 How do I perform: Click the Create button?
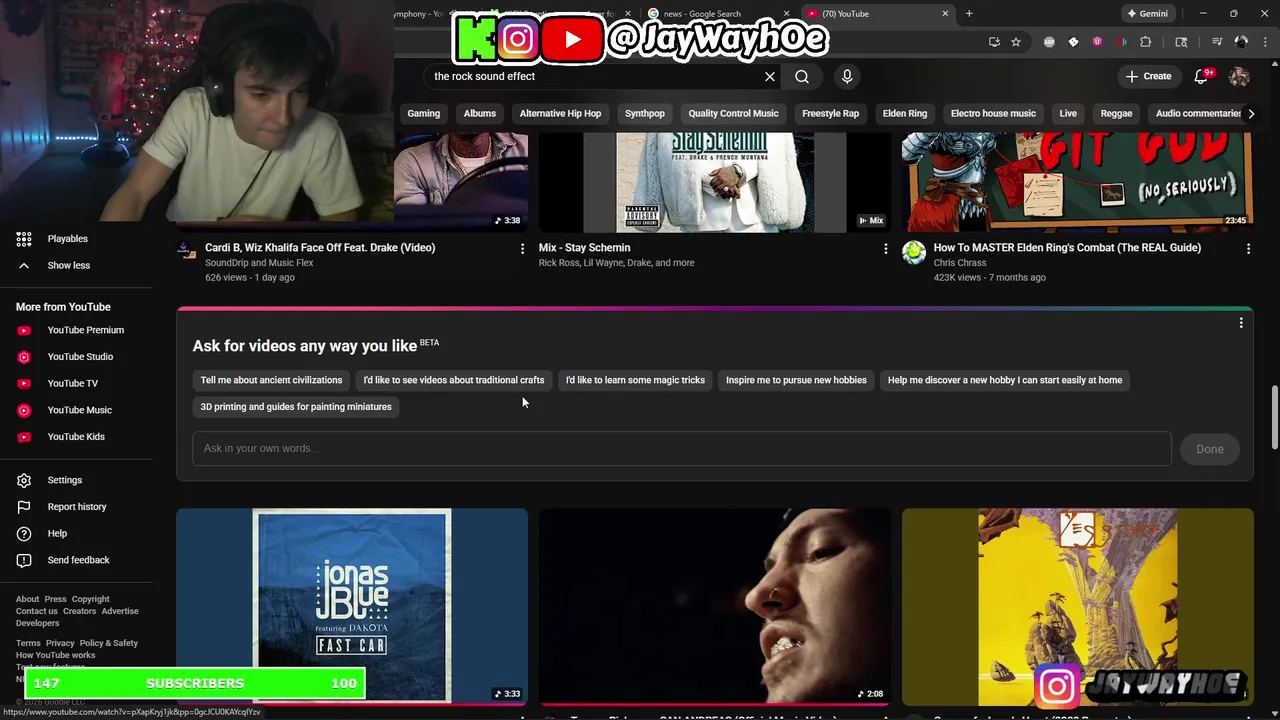click(x=1148, y=76)
